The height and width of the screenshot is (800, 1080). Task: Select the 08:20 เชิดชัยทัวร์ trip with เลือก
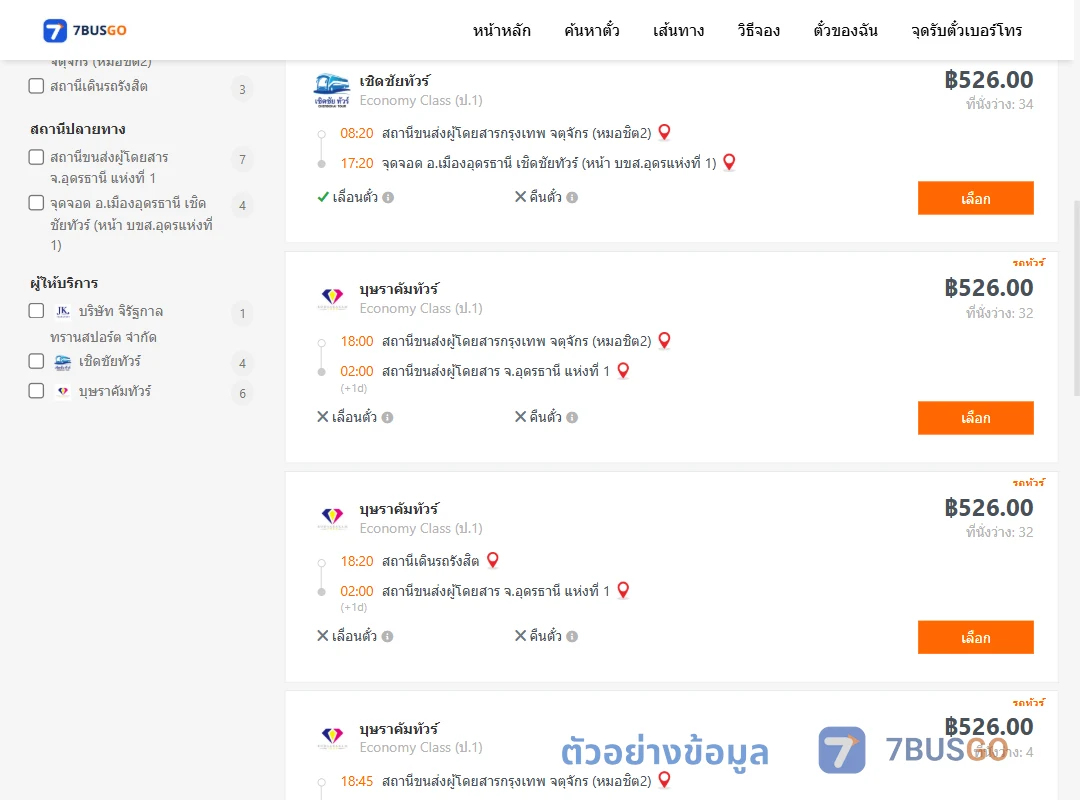click(975, 198)
